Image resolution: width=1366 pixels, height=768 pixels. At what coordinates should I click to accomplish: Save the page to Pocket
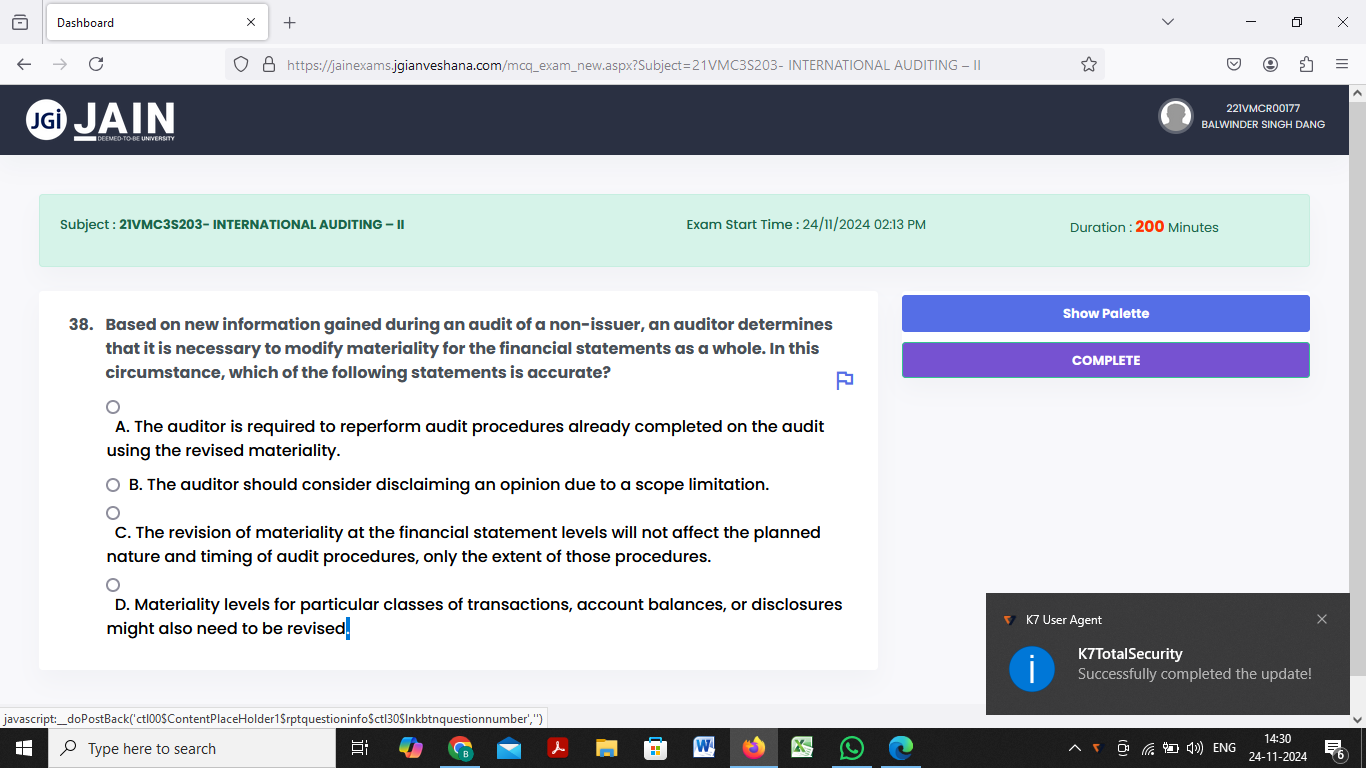click(x=1234, y=64)
